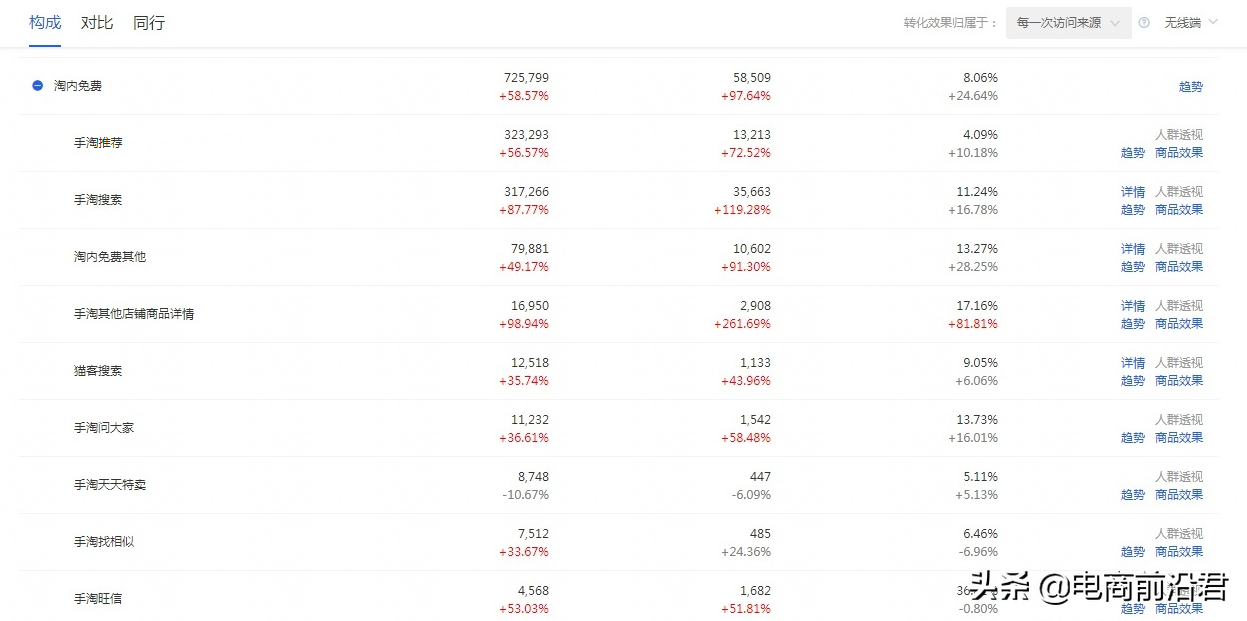Open 详情 for the 手淘其他店铺商品详情 row

pos(1132,306)
